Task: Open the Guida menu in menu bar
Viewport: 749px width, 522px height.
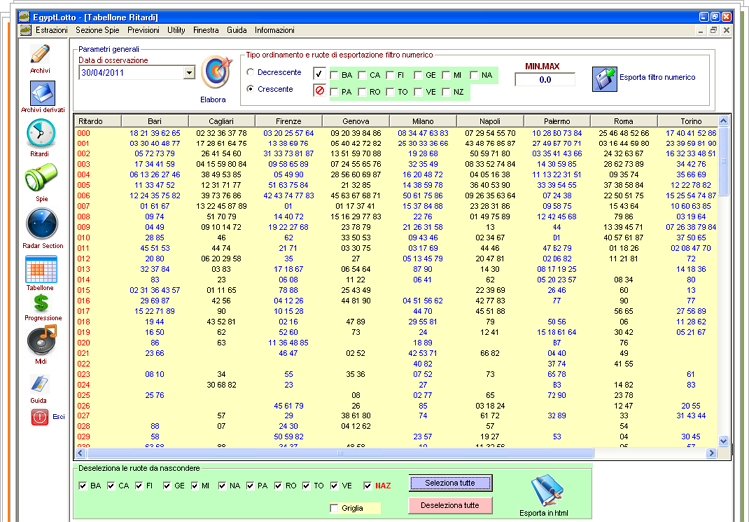Action: pos(237,30)
